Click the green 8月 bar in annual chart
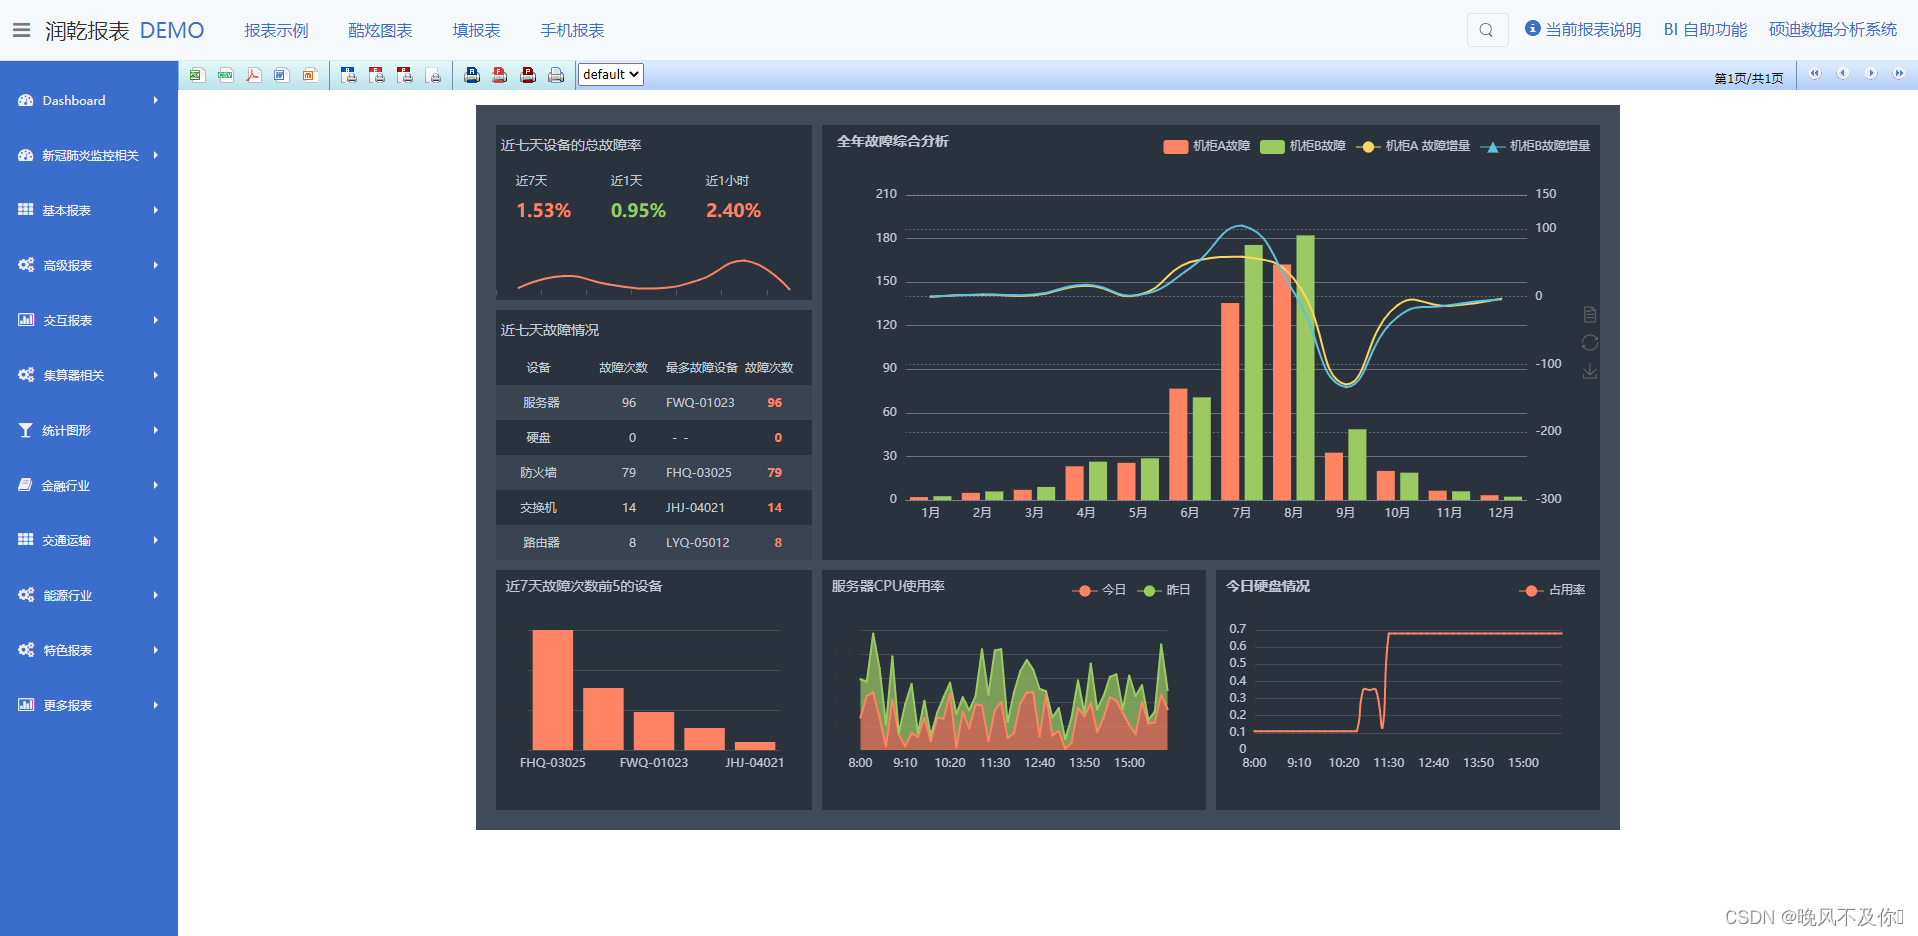 (x=1305, y=367)
